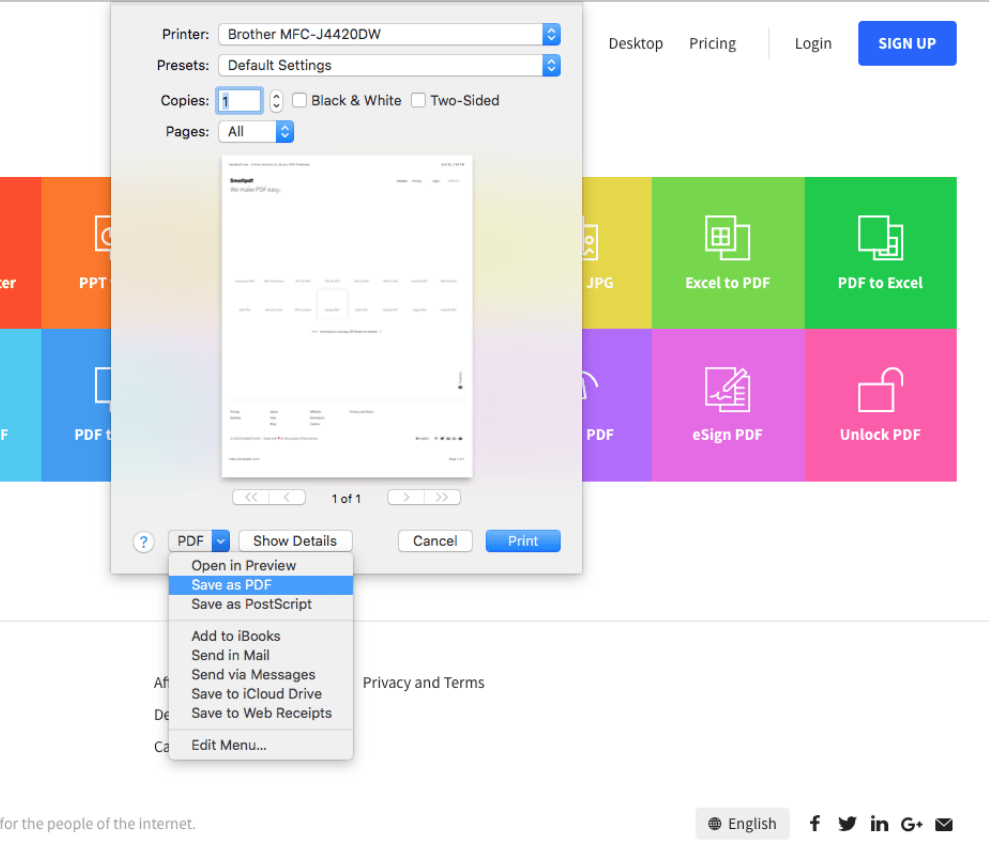Open the Presets dropdown Default Settings
Viewport: 989px width, 843px height.
coord(389,65)
